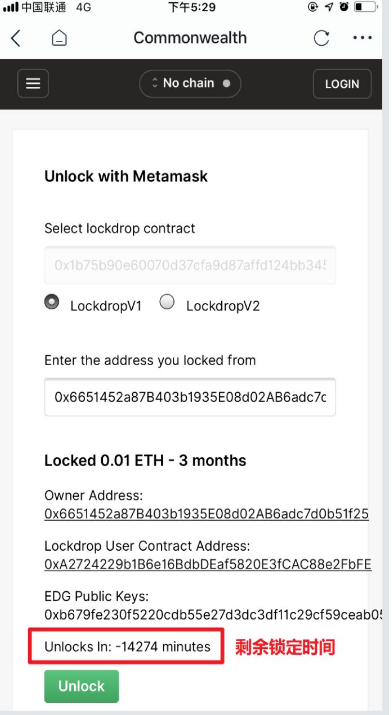392x715 pixels.
Task: Select the LockdropV2 radio button
Action: pos(167,302)
